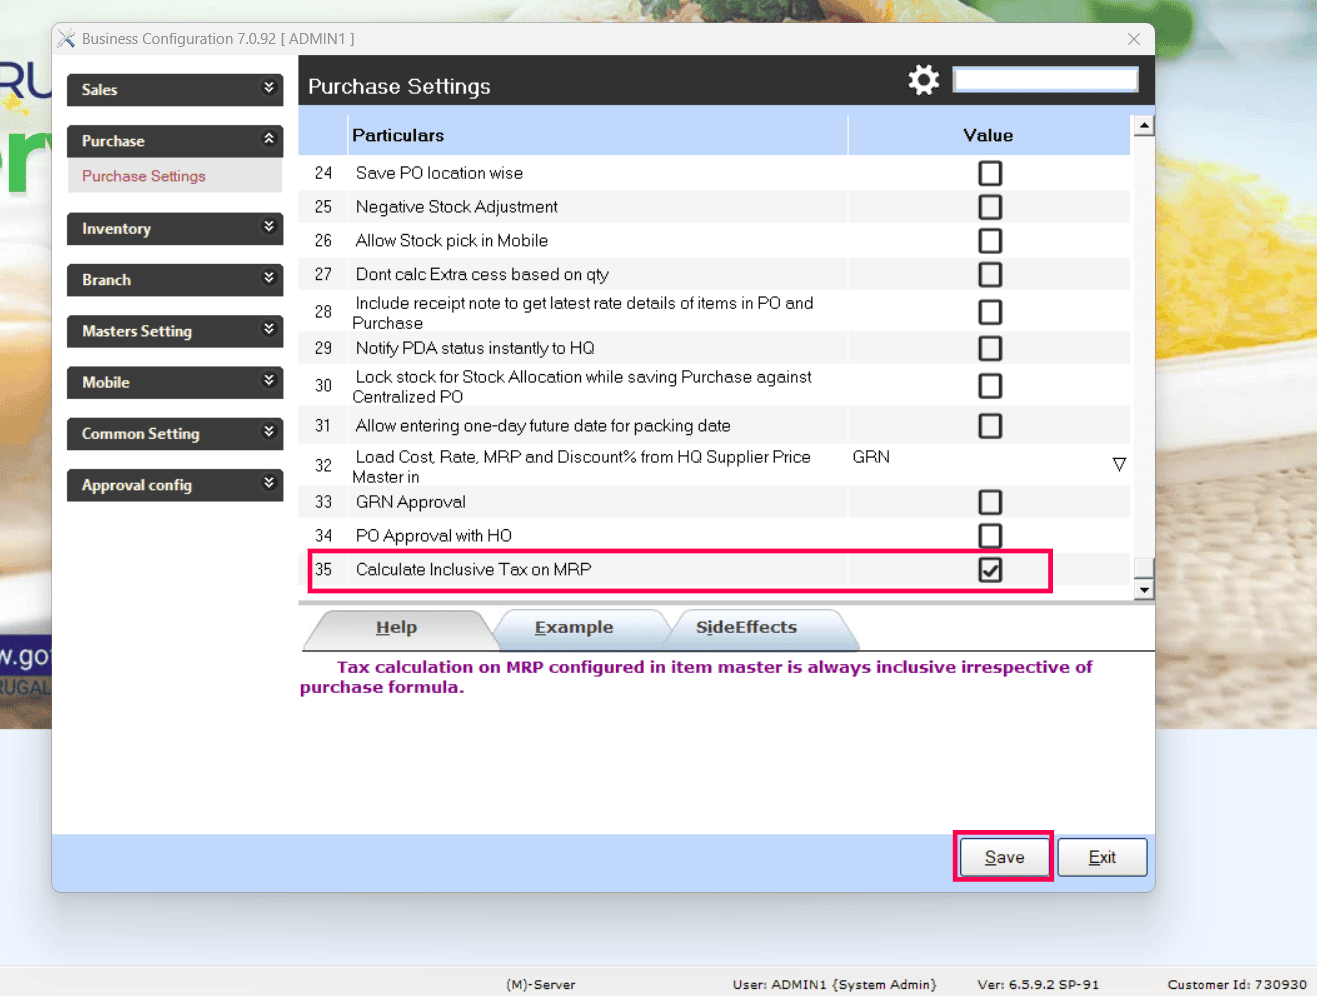This screenshot has width=1317, height=996.
Task: Click 'User: ADMIN1 {System Admin}' in status bar
Action: coord(835,985)
